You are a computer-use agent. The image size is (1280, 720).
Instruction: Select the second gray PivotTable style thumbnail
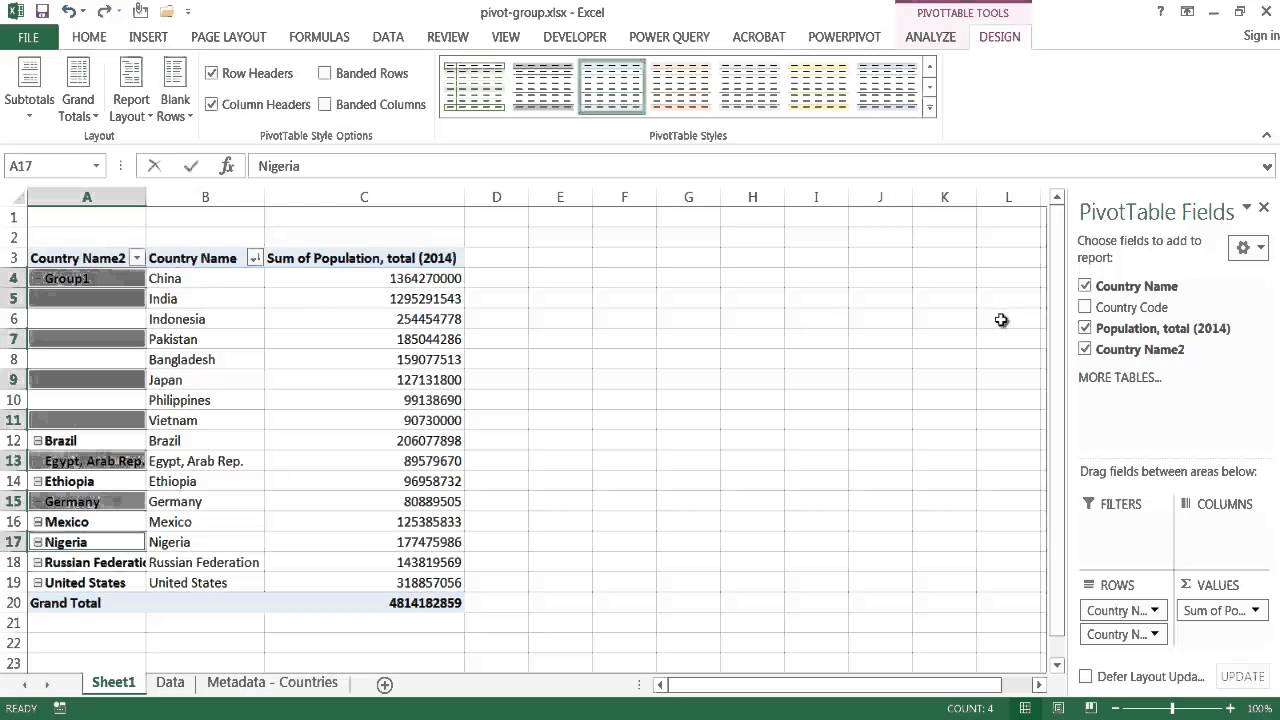tap(543, 87)
